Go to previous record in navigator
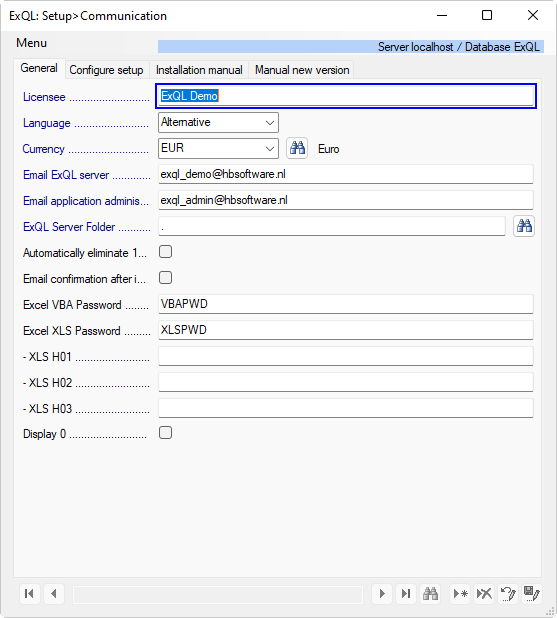 click(54, 593)
